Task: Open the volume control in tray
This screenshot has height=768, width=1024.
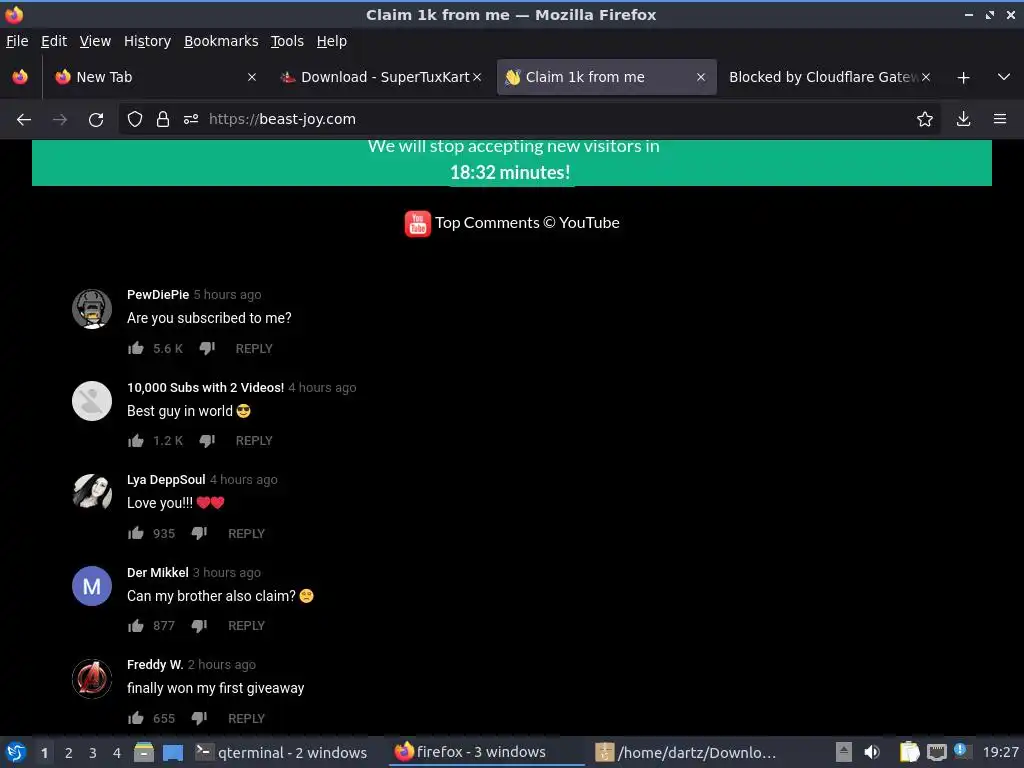Action: point(871,752)
